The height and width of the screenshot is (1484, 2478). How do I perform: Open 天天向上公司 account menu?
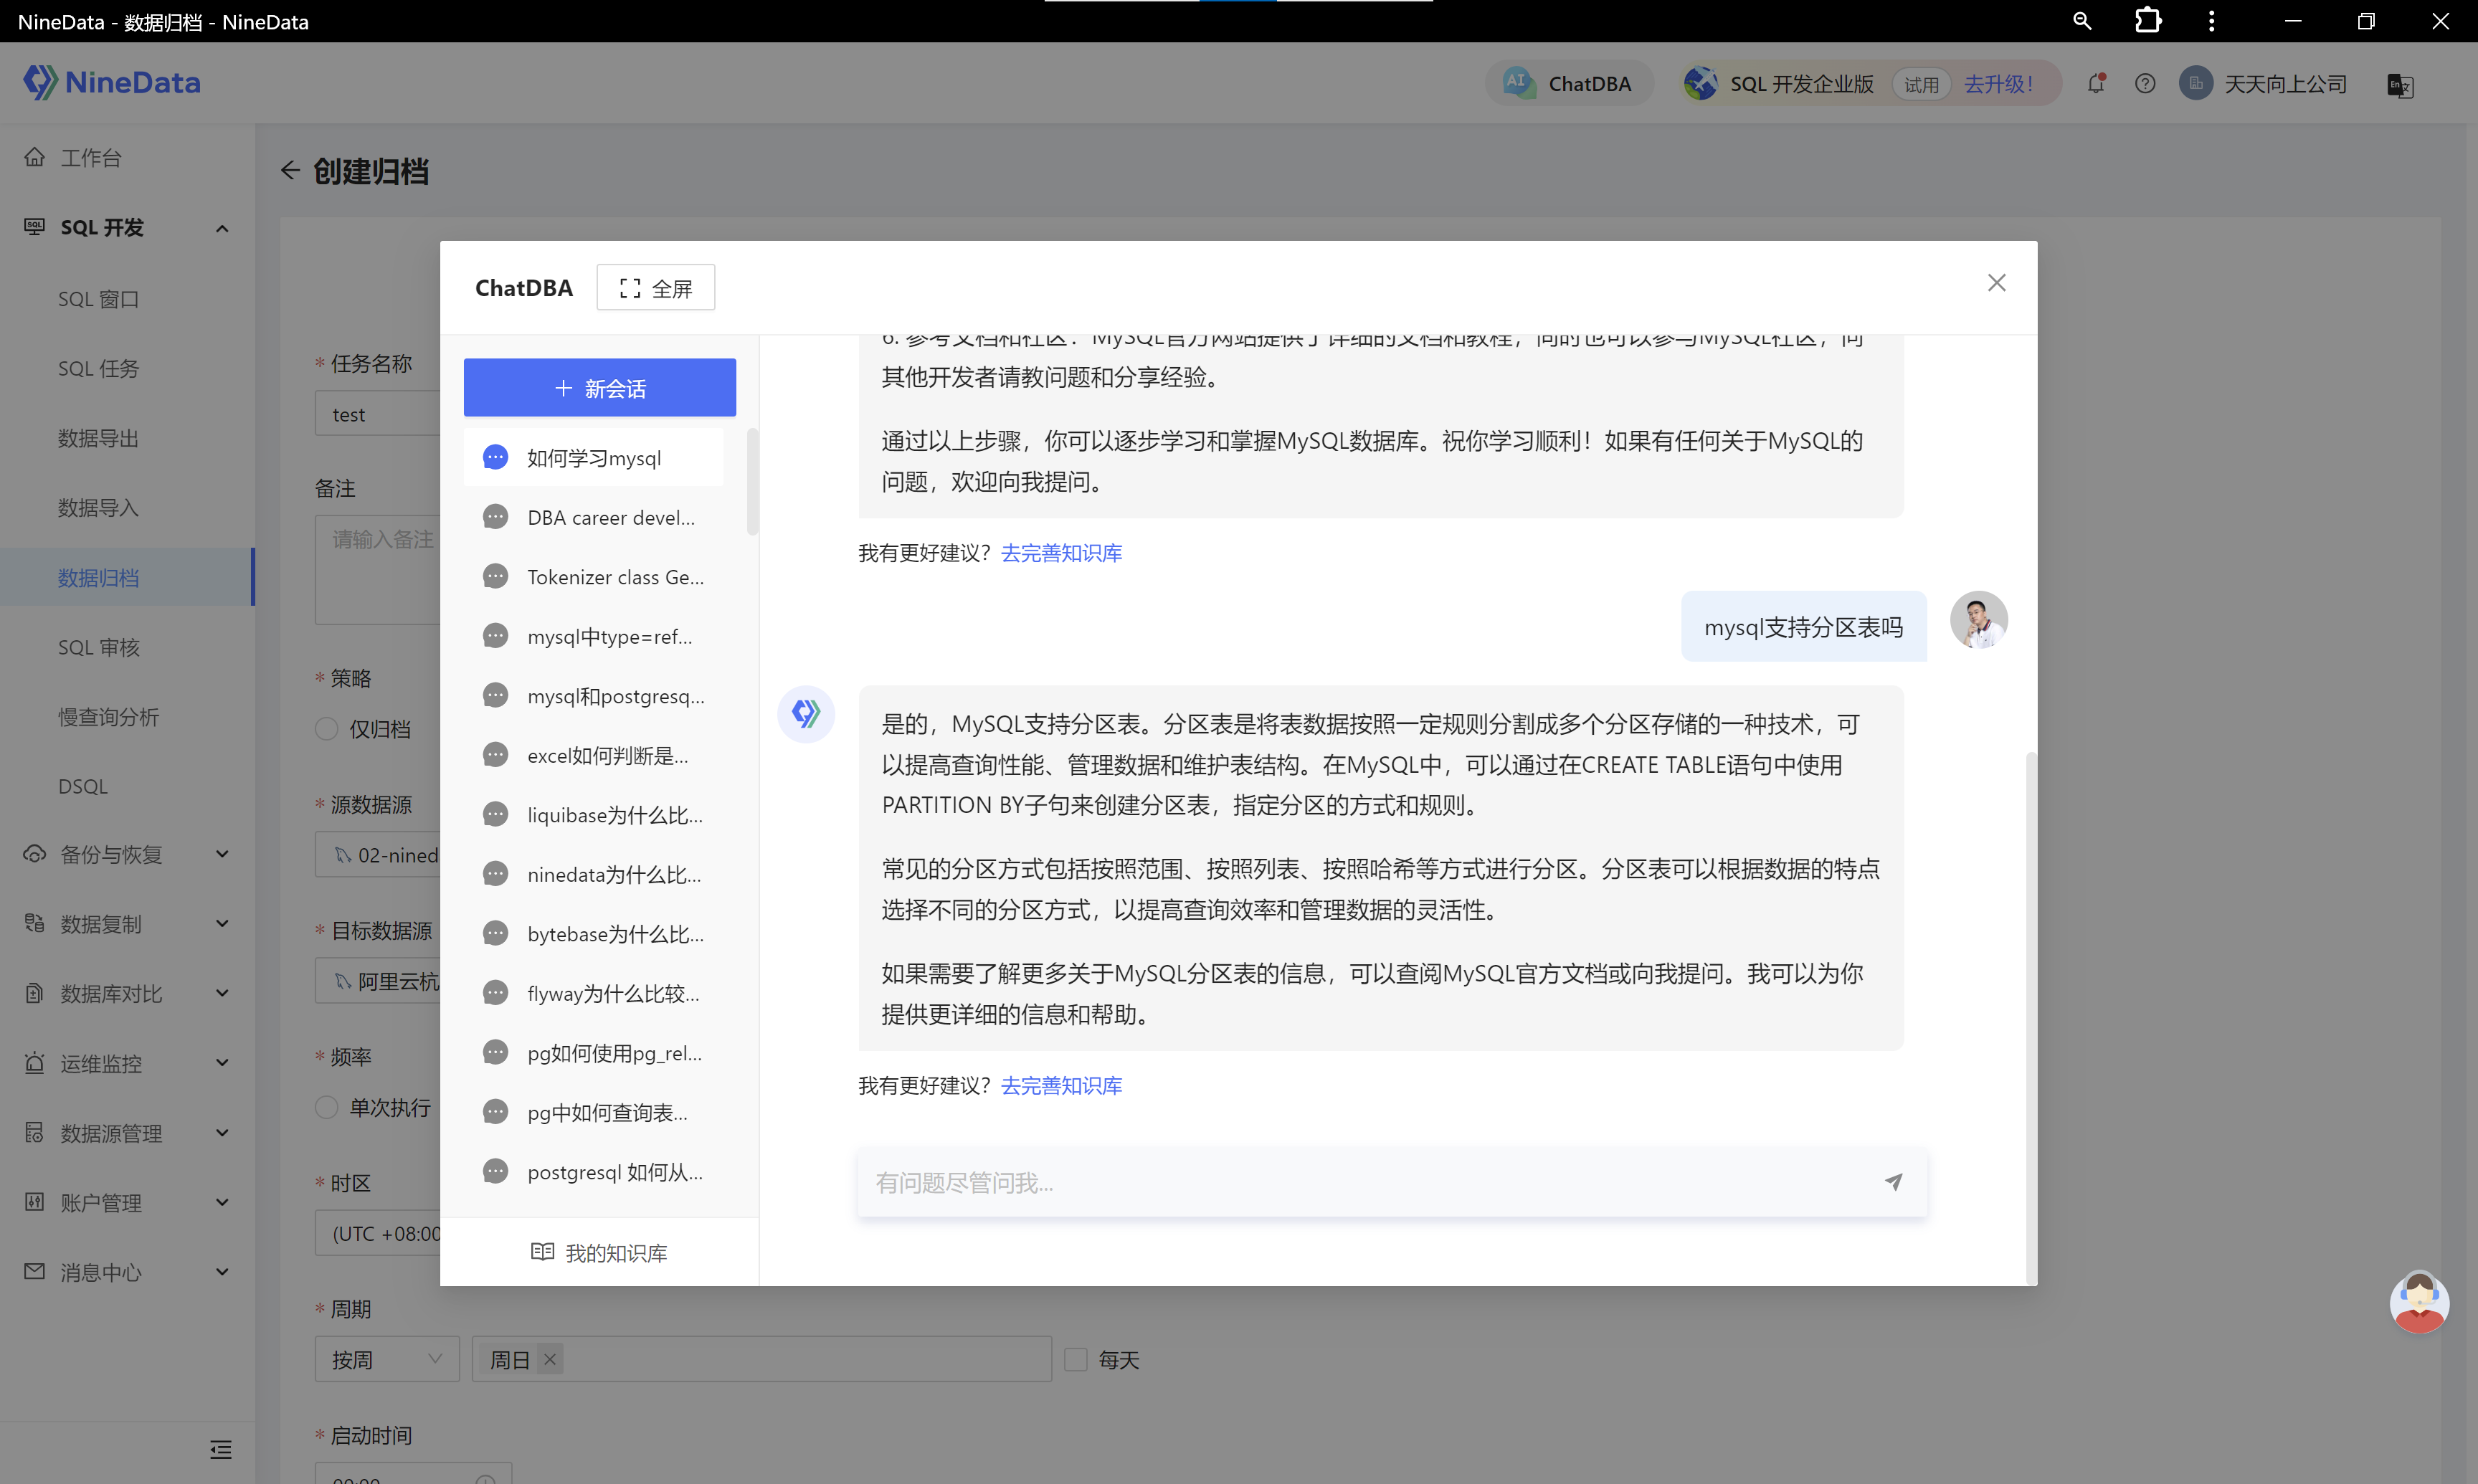tap(2263, 84)
